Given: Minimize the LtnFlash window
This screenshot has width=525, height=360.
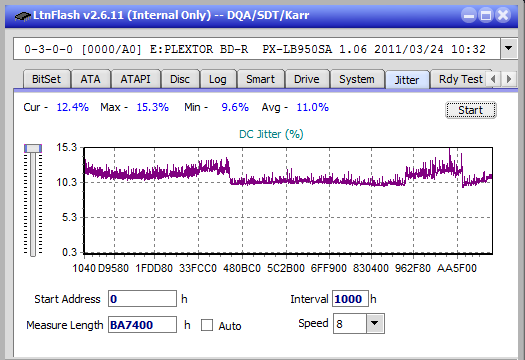Looking at the screenshot, I should (x=469, y=15).
